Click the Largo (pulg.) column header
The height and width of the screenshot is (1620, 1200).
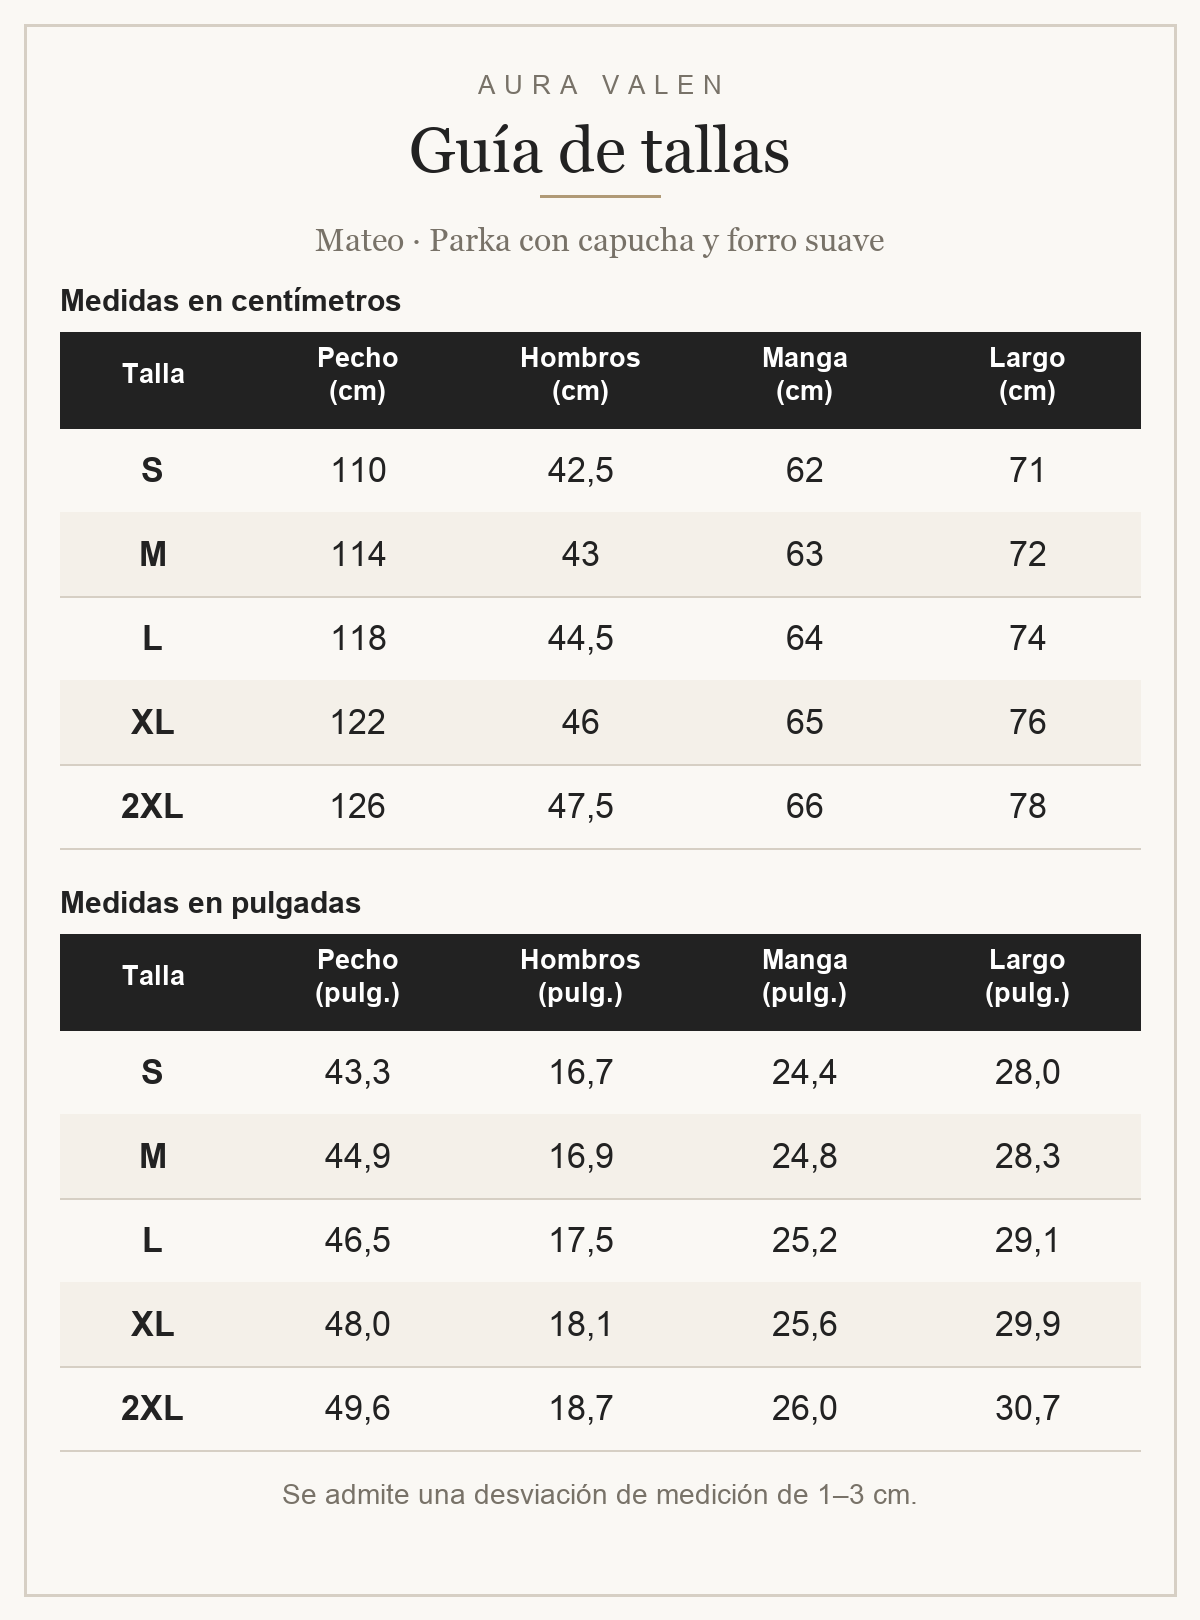click(1027, 976)
